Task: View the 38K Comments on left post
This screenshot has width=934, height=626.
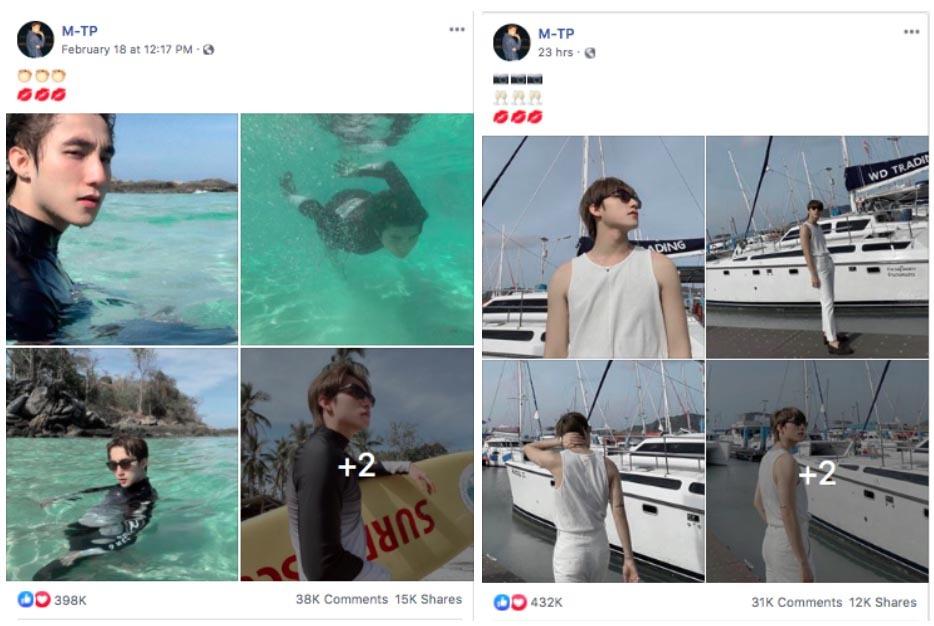Action: pos(341,600)
